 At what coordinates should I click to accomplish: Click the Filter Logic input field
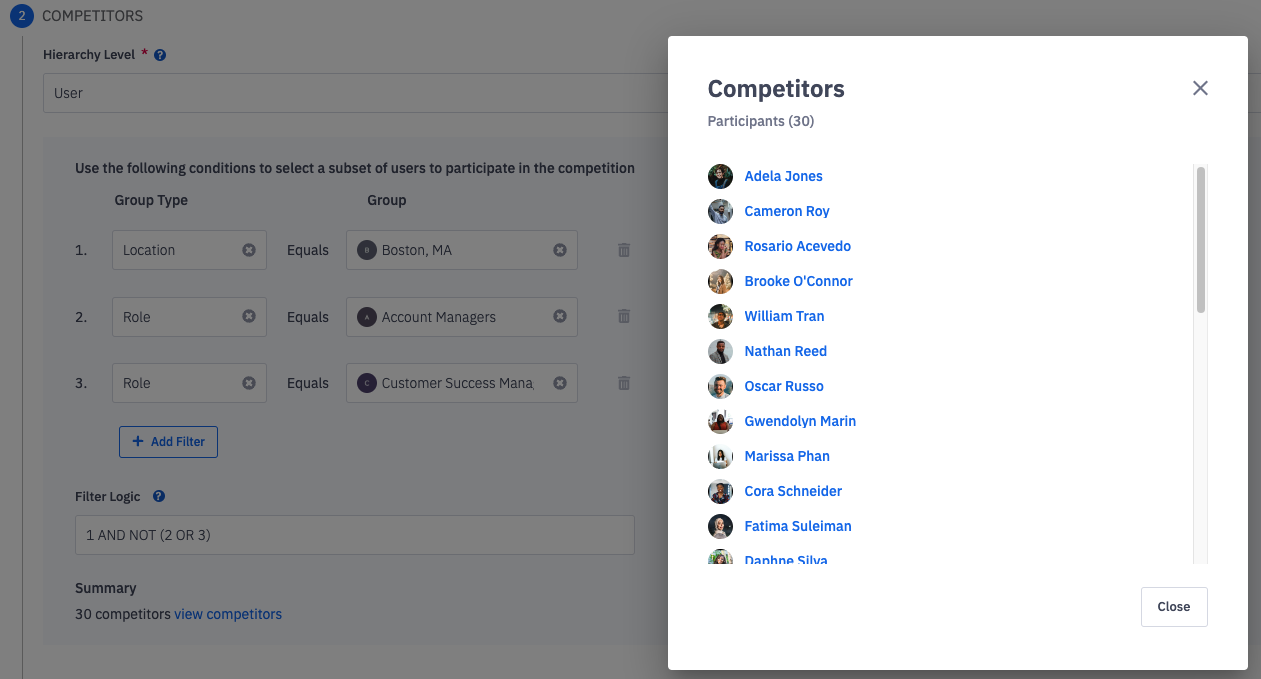click(354, 535)
